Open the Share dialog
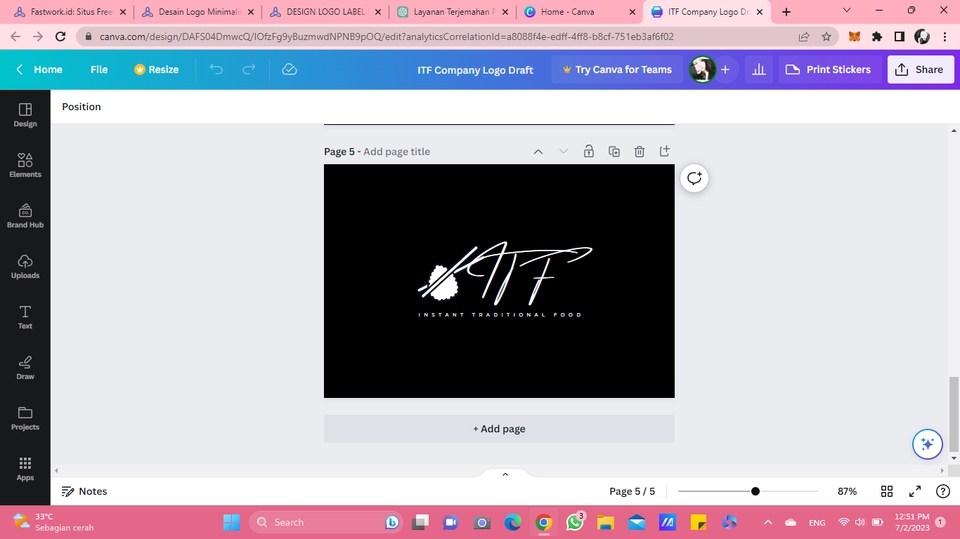Screen dimensions: 960x539 point(920,69)
